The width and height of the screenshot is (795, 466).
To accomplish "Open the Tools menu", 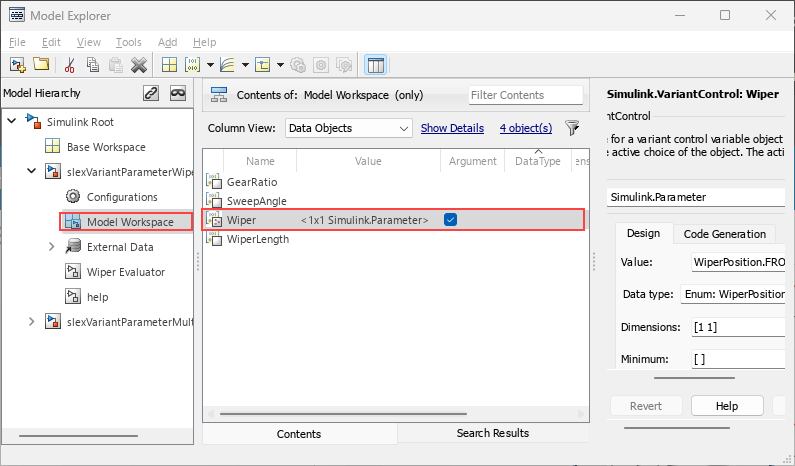I will coord(128,42).
